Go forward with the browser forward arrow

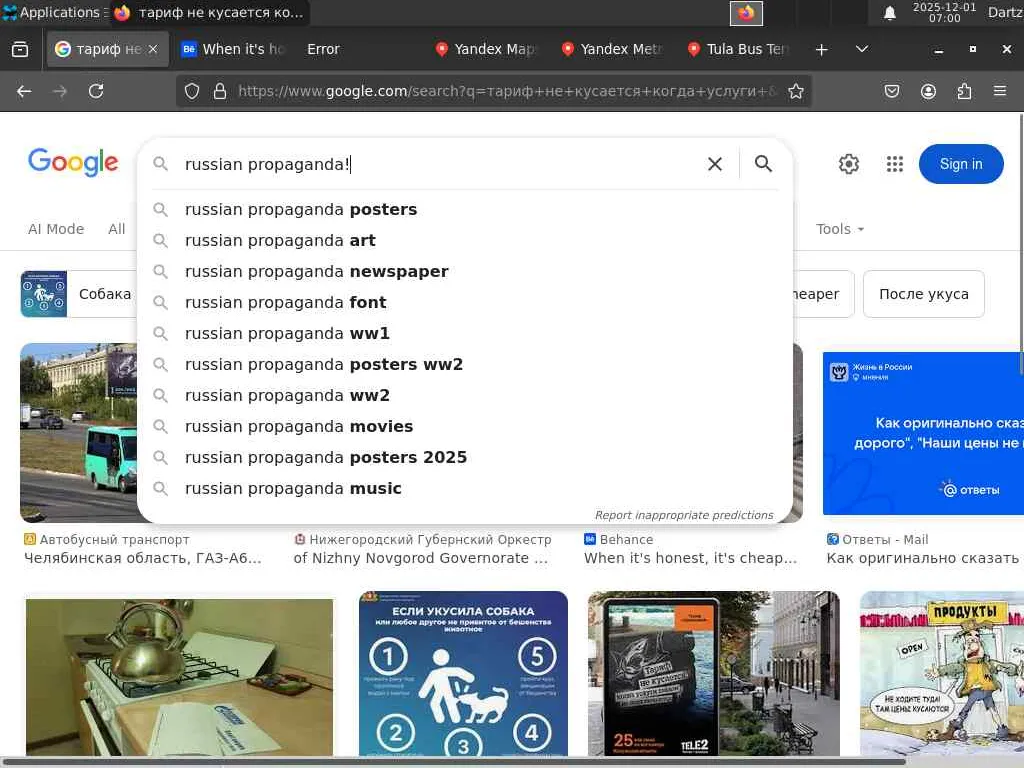point(60,91)
